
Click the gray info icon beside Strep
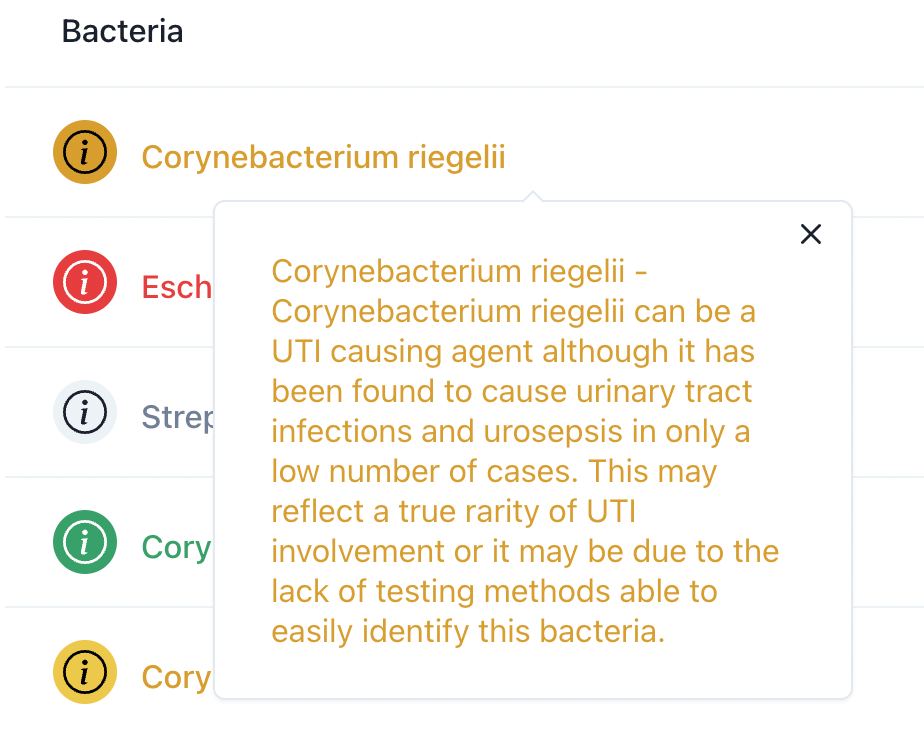pos(85,412)
